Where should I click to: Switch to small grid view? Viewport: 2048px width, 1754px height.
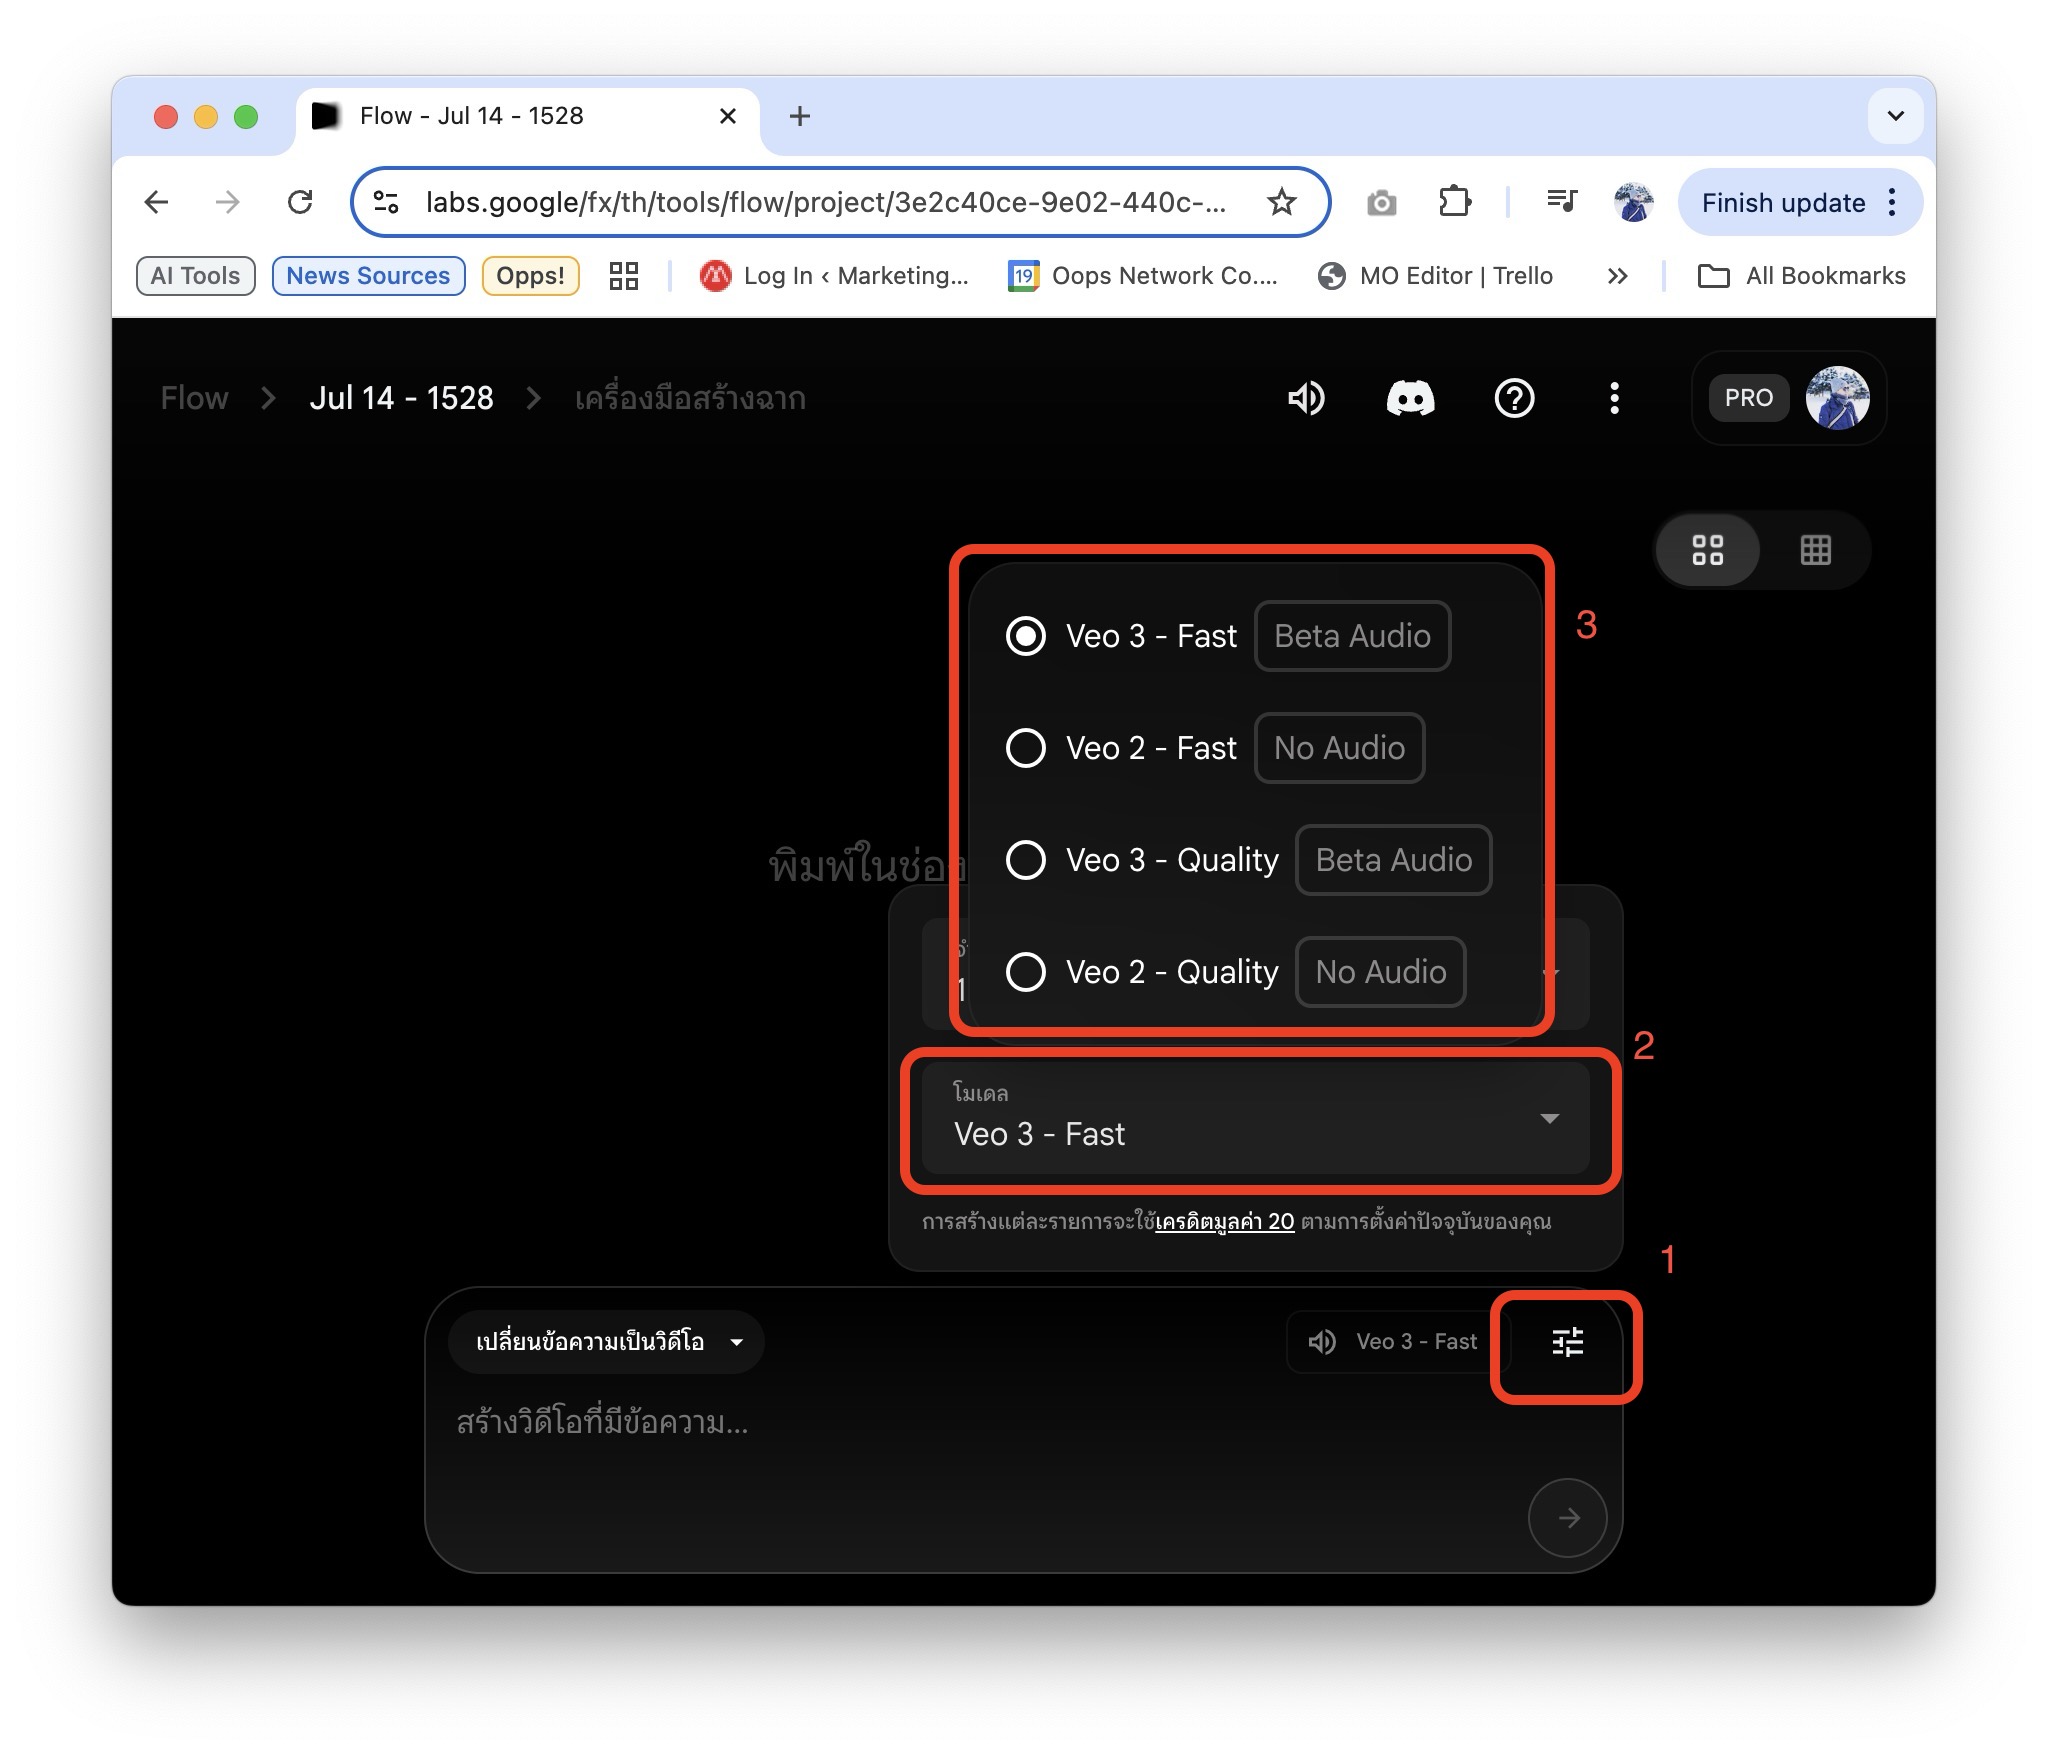click(1815, 550)
